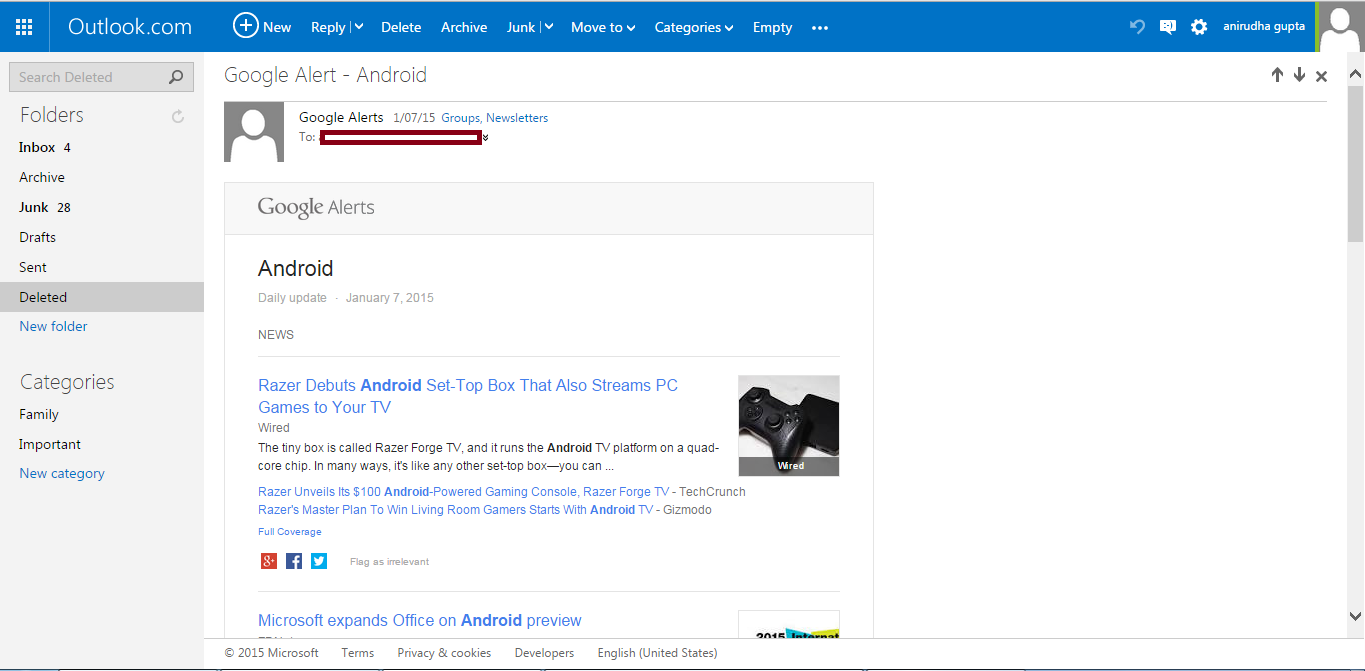Share article on Google Plus icon

point(268,561)
